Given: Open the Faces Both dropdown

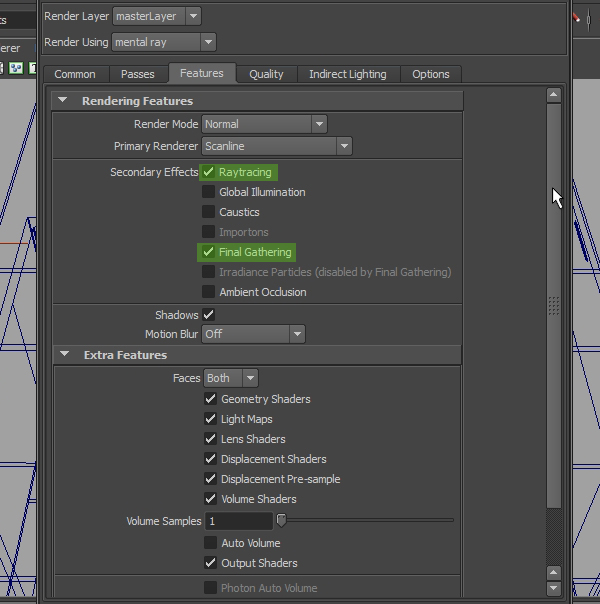Looking at the screenshot, I should 231,378.
